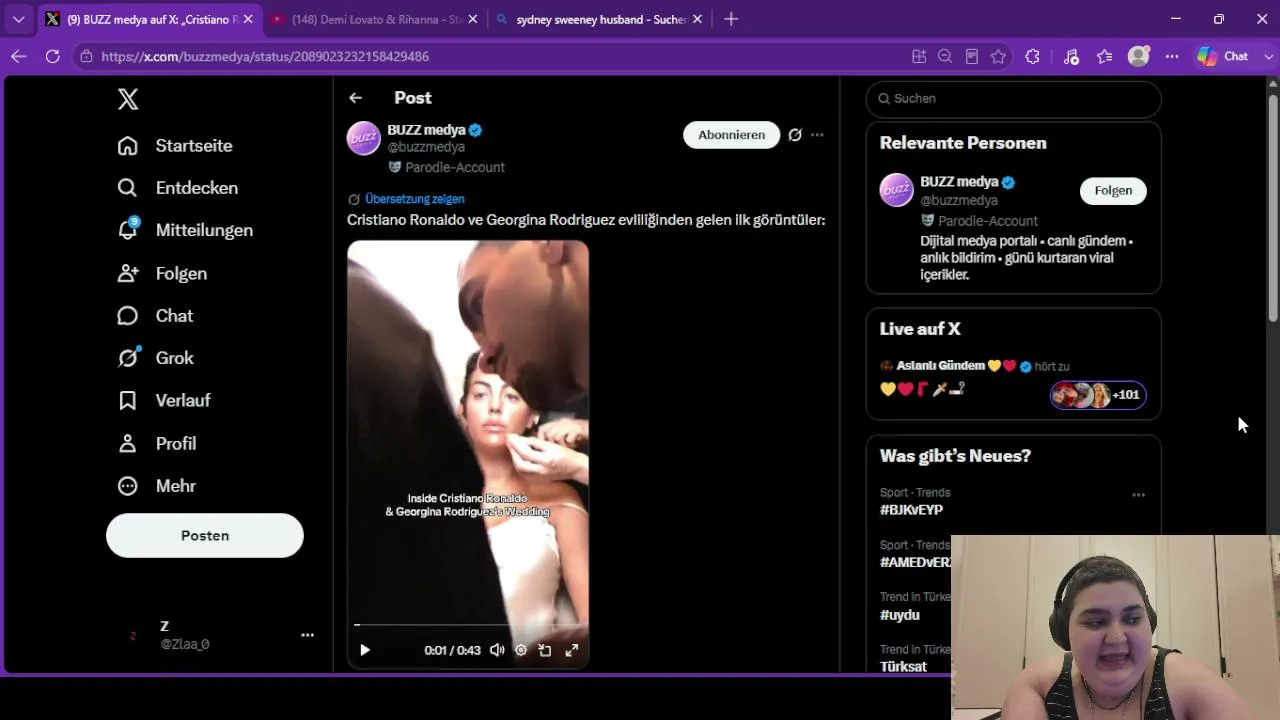
Task: Open the Copilot Chat button
Action: coord(1223,57)
